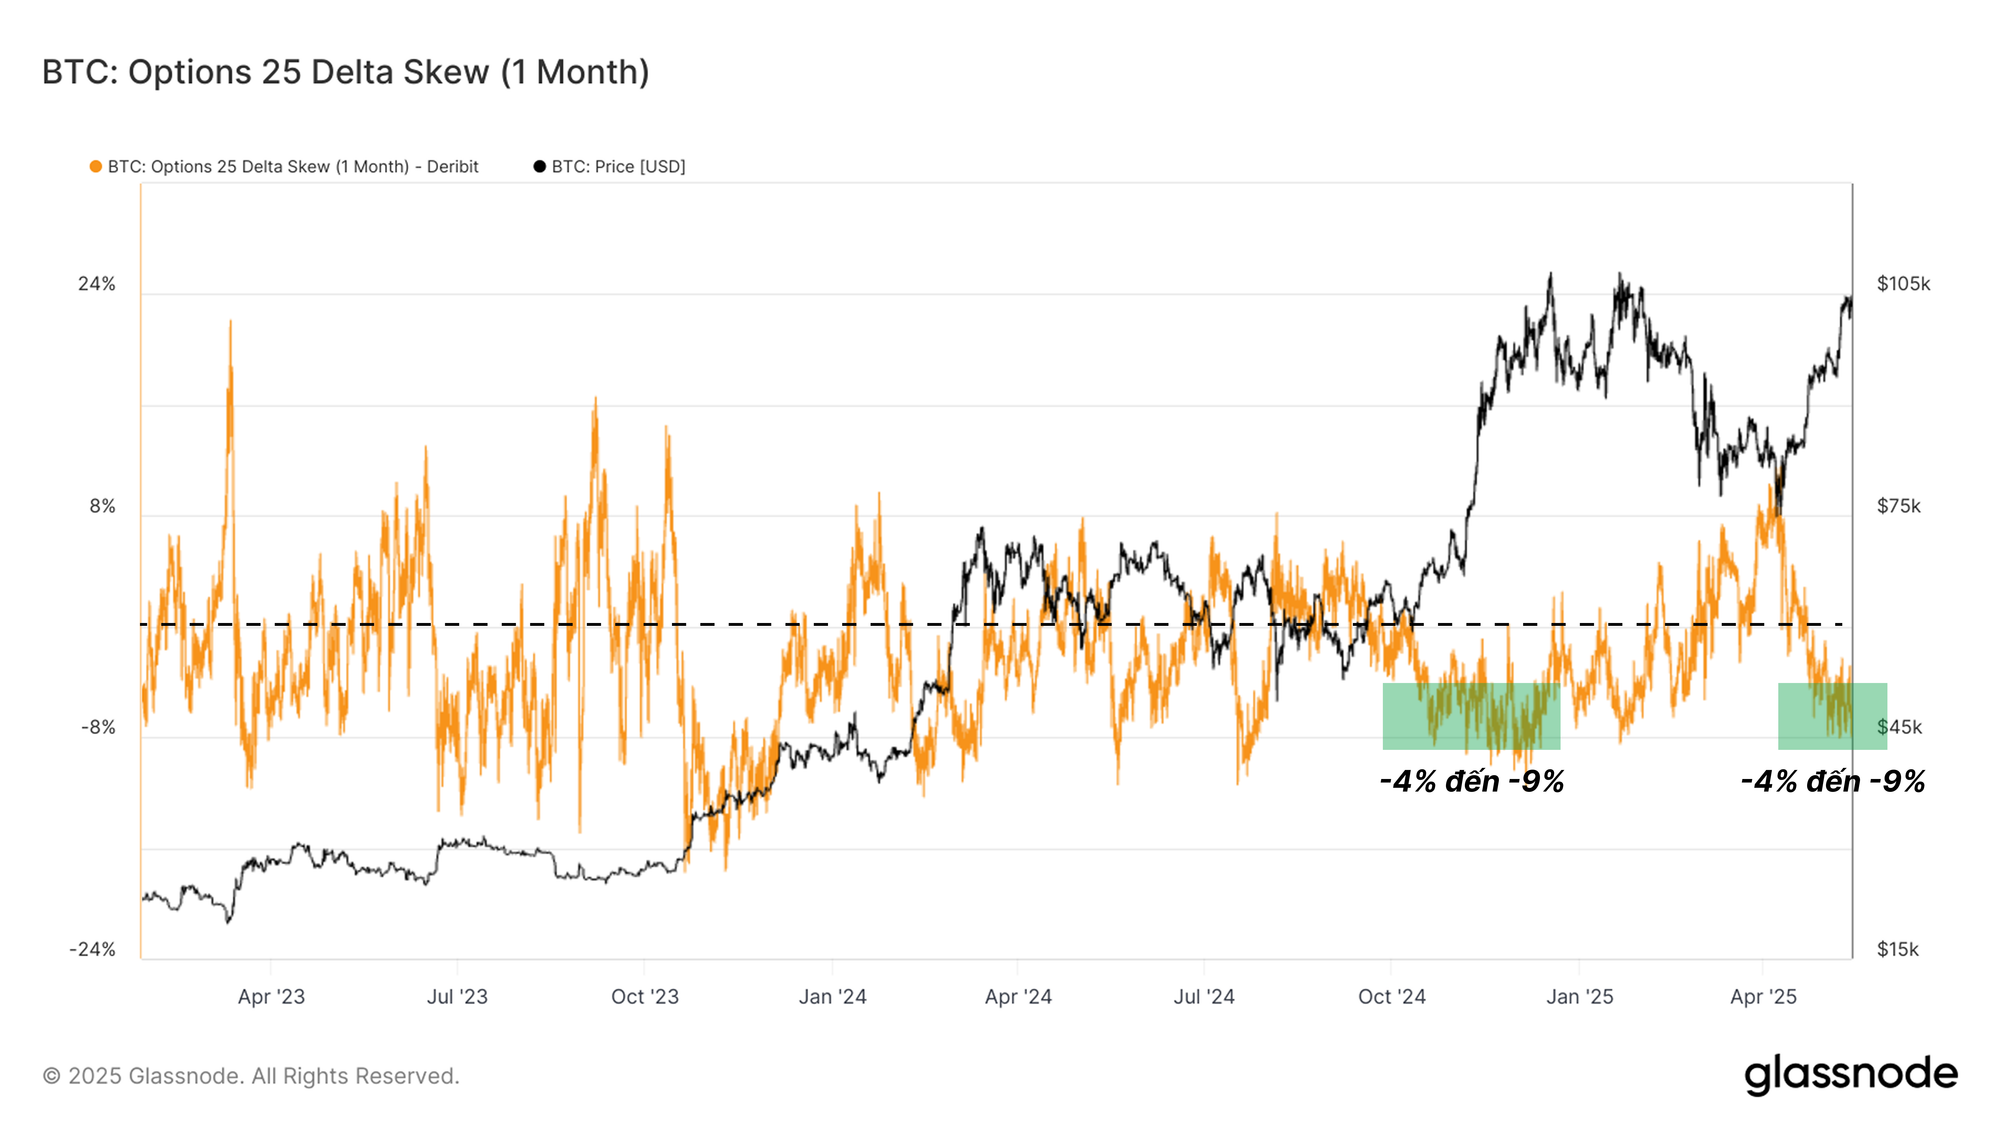
Task: Toggle the BTC Options 25 Delta Skew legend label
Action: click(x=293, y=167)
